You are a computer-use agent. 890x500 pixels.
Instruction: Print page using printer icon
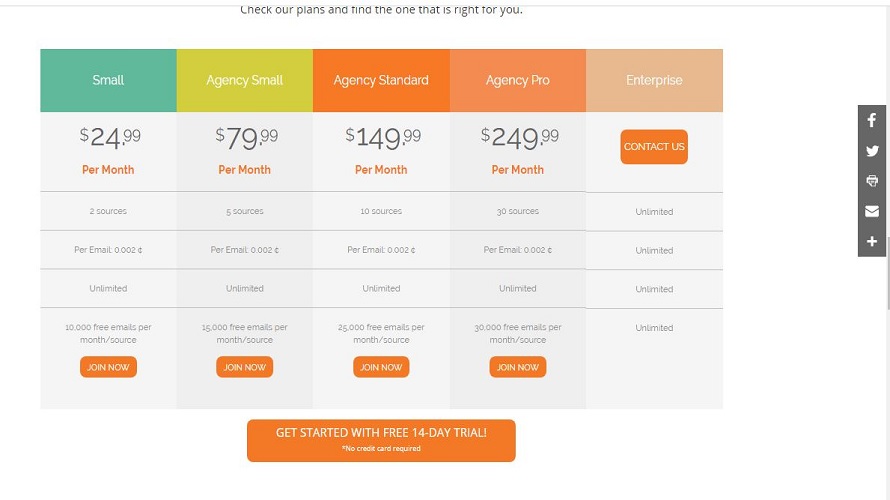tap(872, 181)
